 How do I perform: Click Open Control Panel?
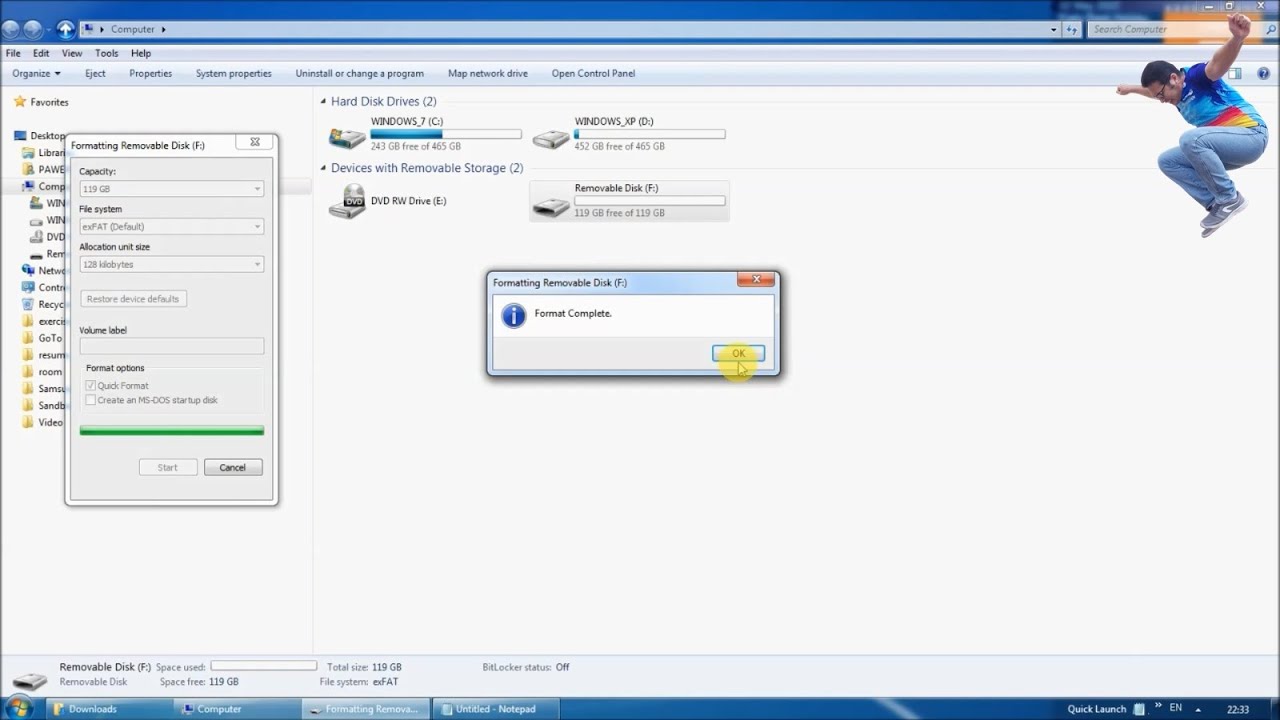pos(594,73)
